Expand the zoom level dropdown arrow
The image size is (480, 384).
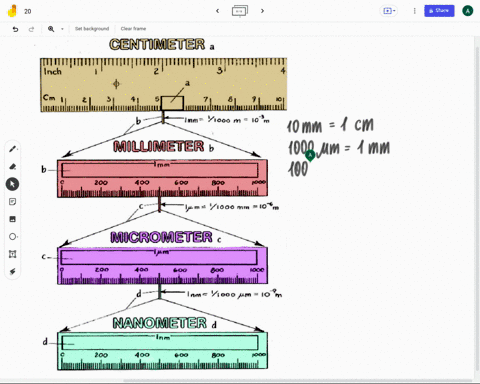62,29
